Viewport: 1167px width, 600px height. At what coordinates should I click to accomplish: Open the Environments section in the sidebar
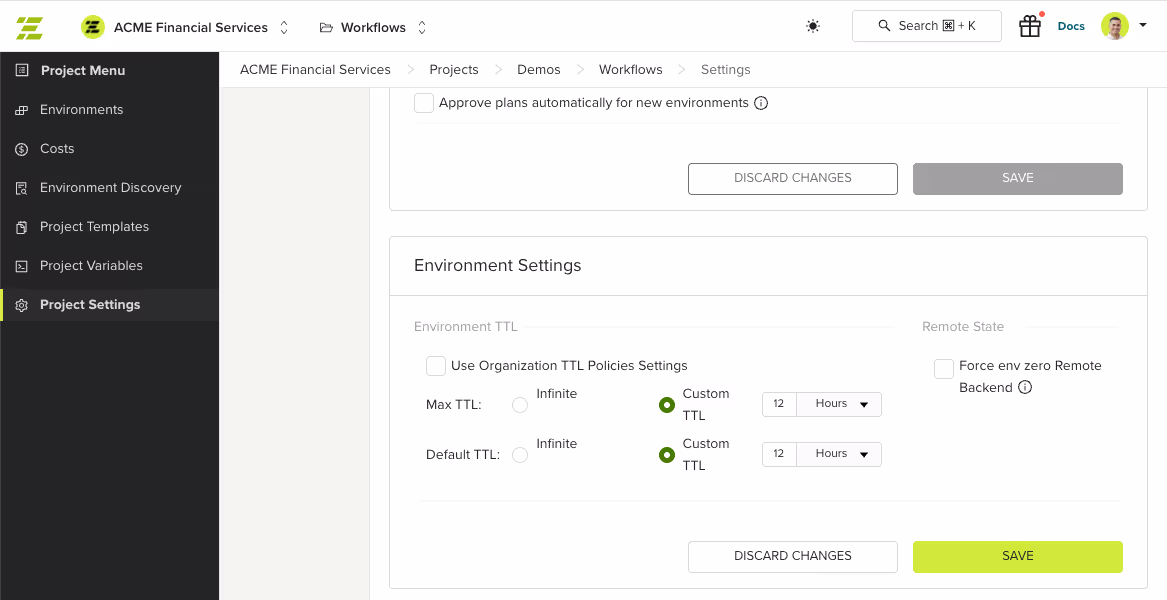[81, 109]
